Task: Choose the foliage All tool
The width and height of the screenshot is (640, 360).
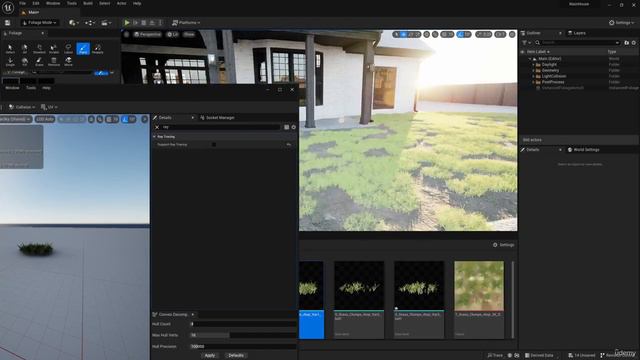Action: pyautogui.click(x=24, y=49)
